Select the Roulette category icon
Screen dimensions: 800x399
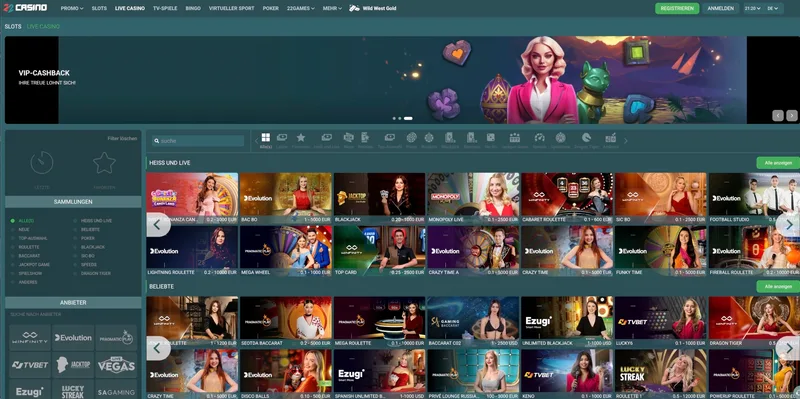(x=429, y=137)
